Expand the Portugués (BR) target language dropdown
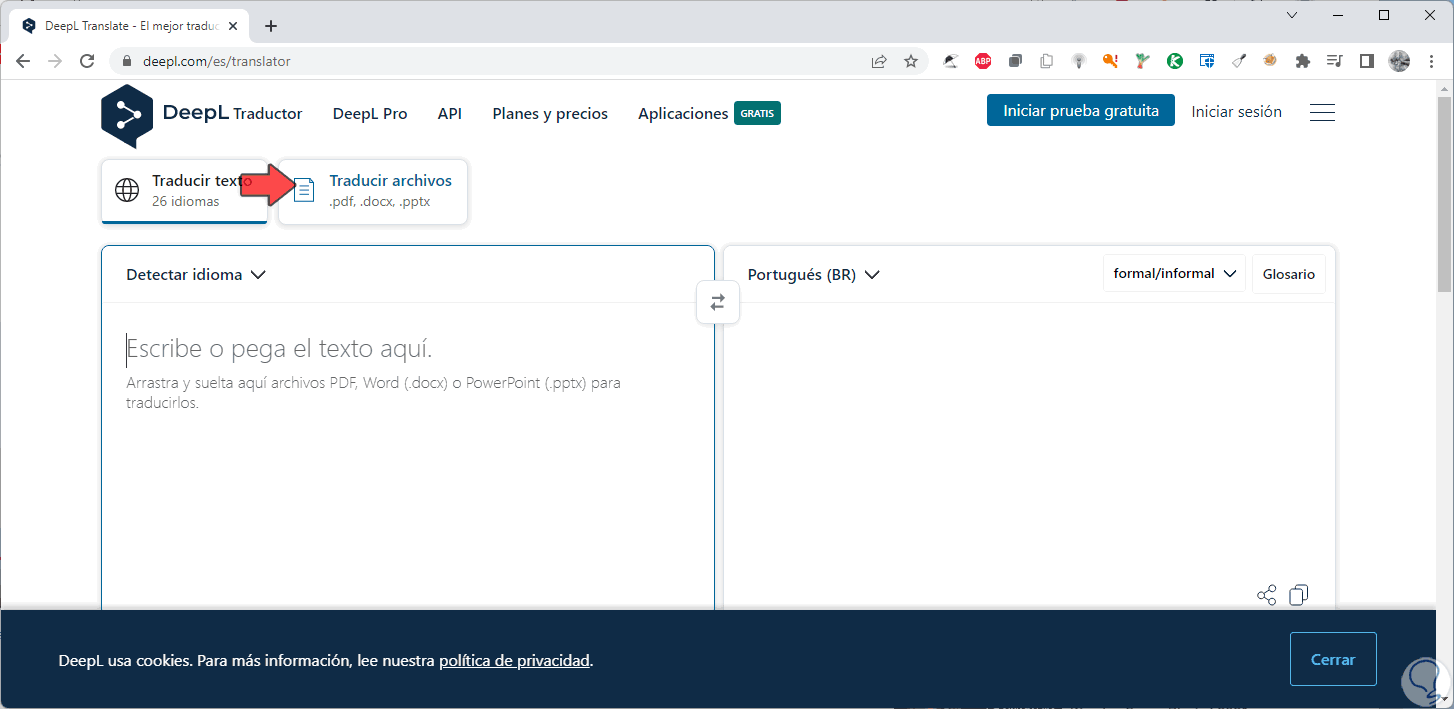The image size is (1454, 709). click(x=813, y=274)
